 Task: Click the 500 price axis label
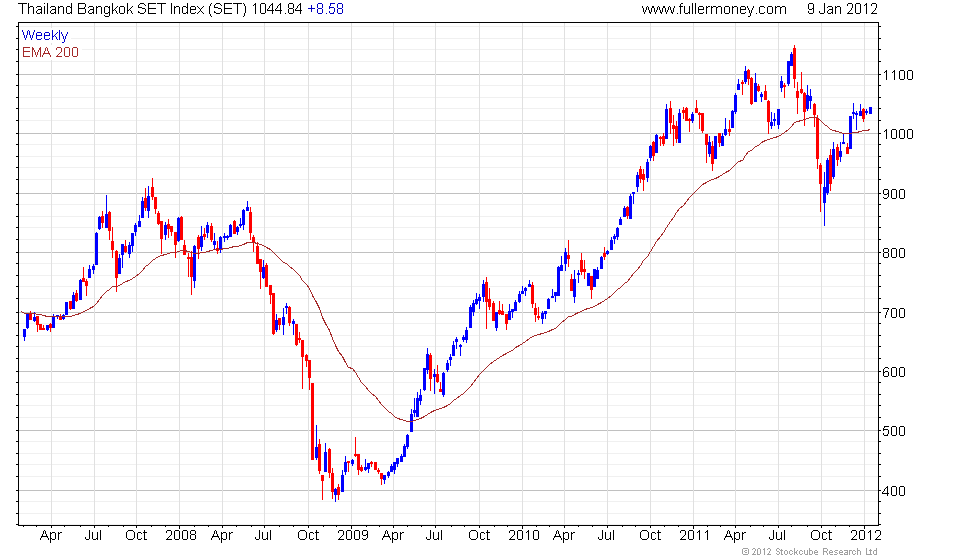coord(894,431)
